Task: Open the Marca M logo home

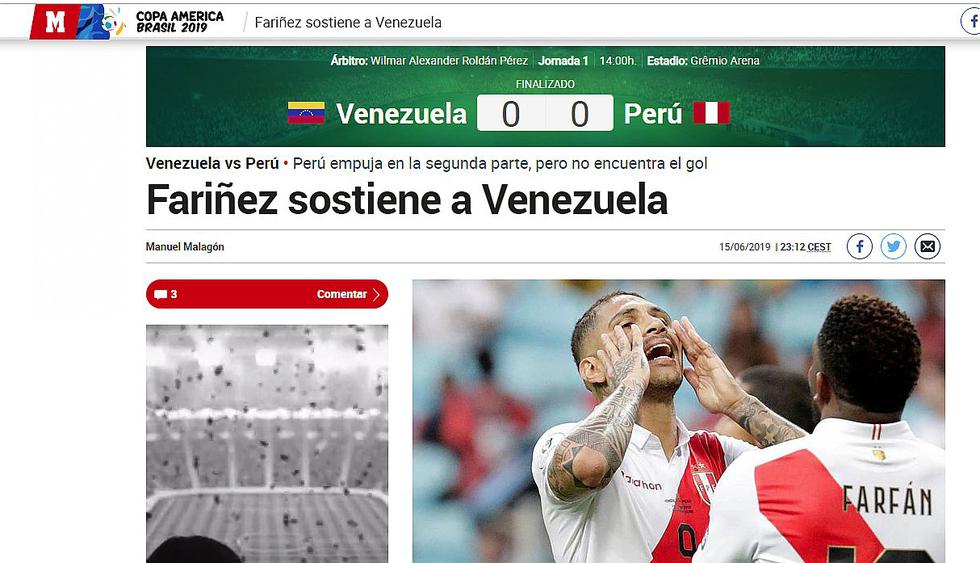Action: tap(54, 22)
